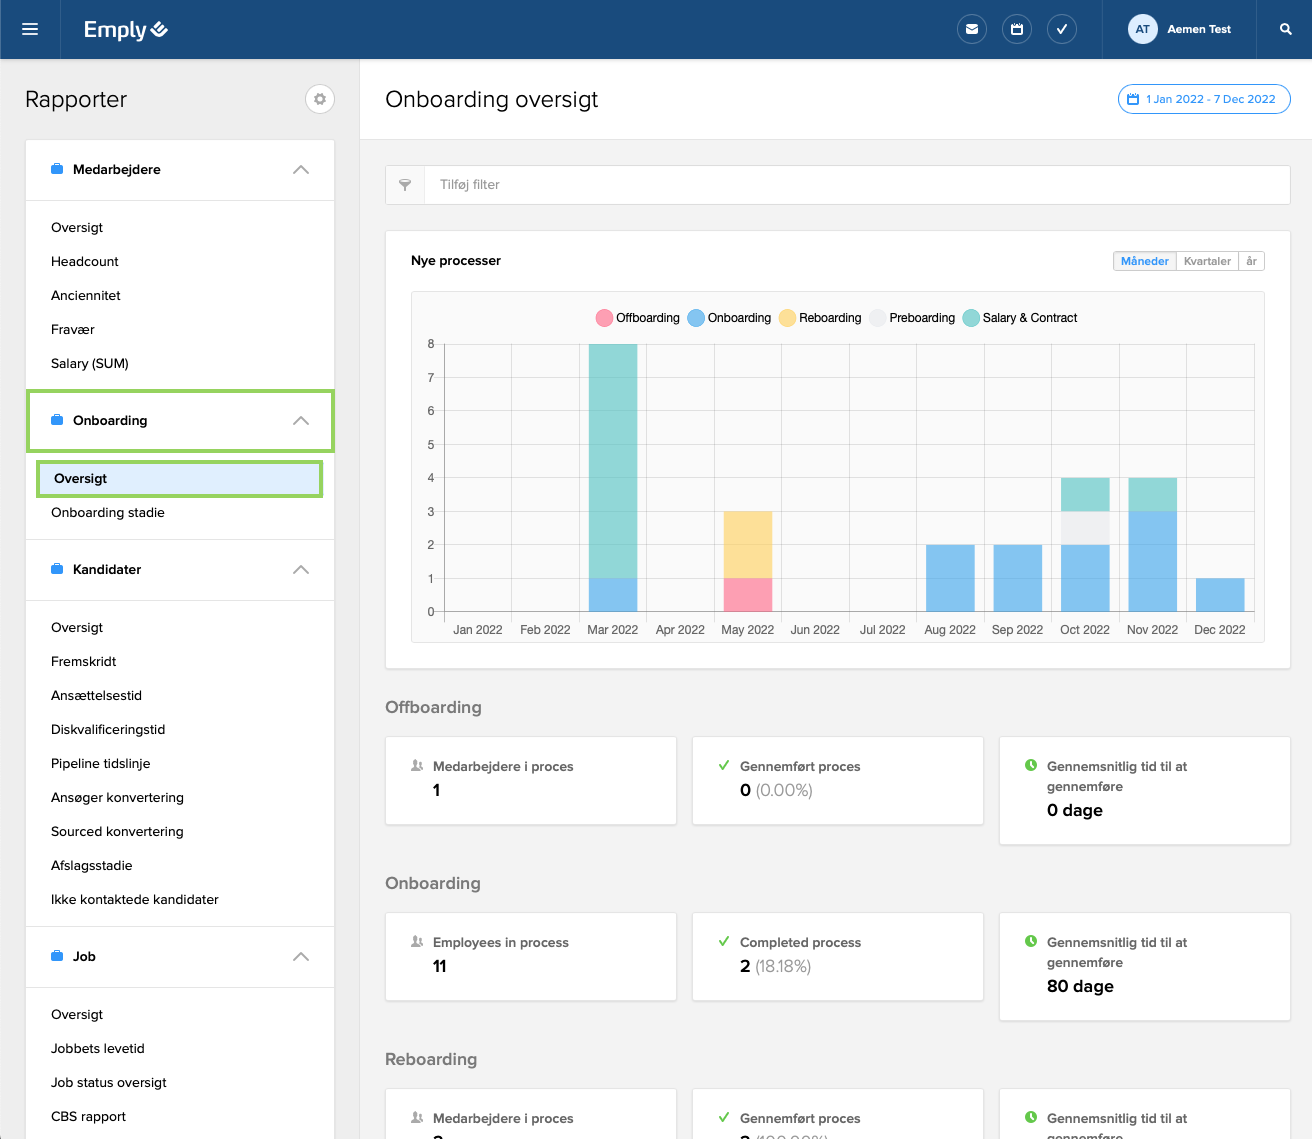Click the AT user avatar
Image resolution: width=1312 pixels, height=1139 pixels.
tap(1142, 29)
